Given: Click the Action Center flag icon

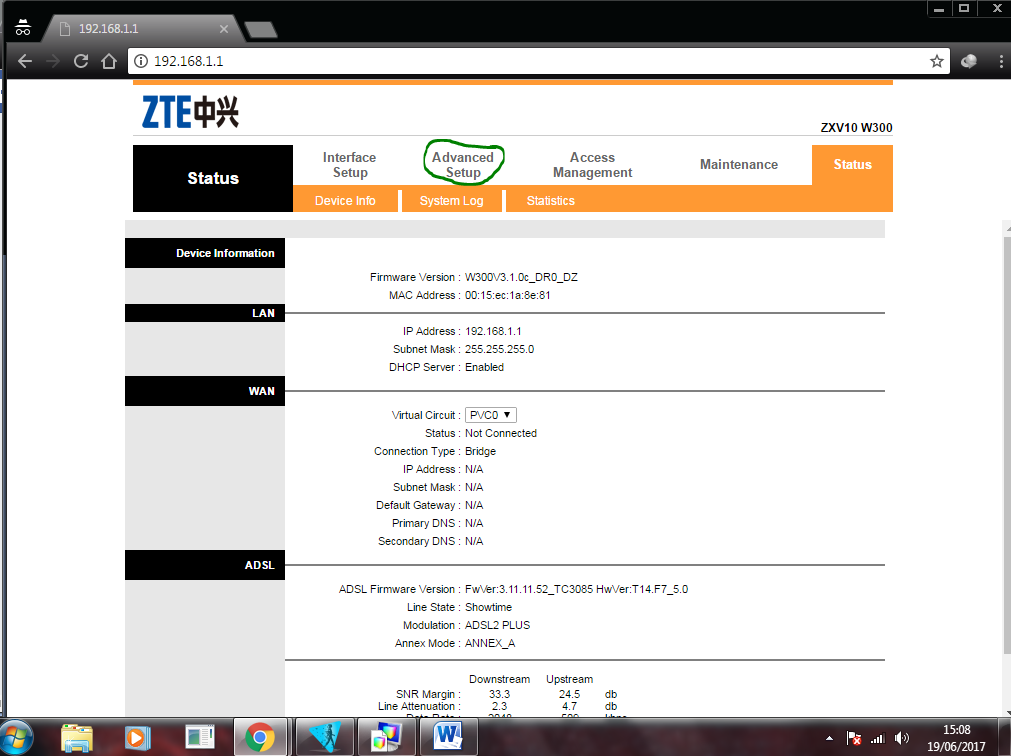Looking at the screenshot, I should point(854,739).
